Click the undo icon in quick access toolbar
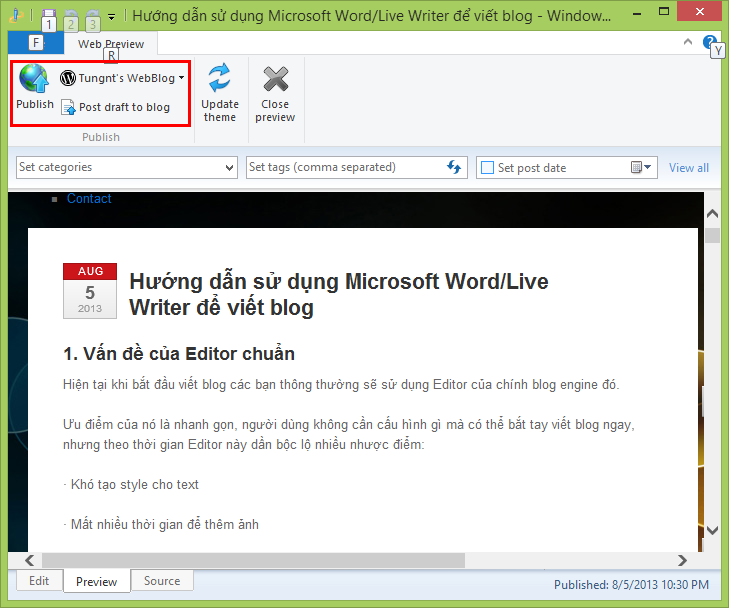The width and height of the screenshot is (729, 608). click(70, 16)
